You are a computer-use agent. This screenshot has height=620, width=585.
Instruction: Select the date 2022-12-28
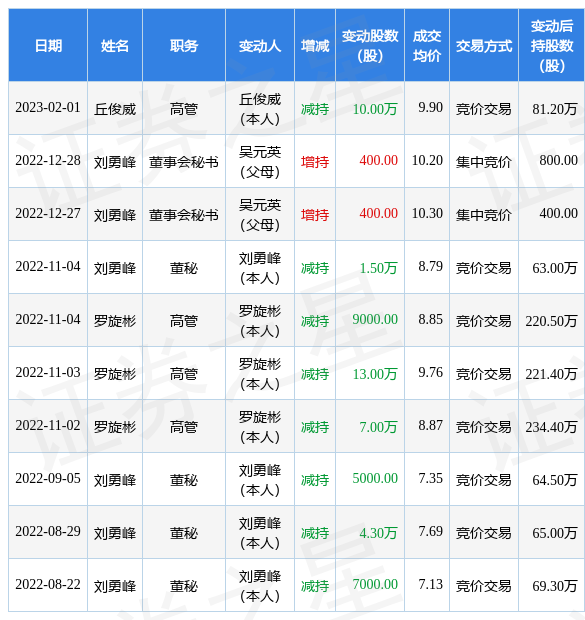point(48,161)
